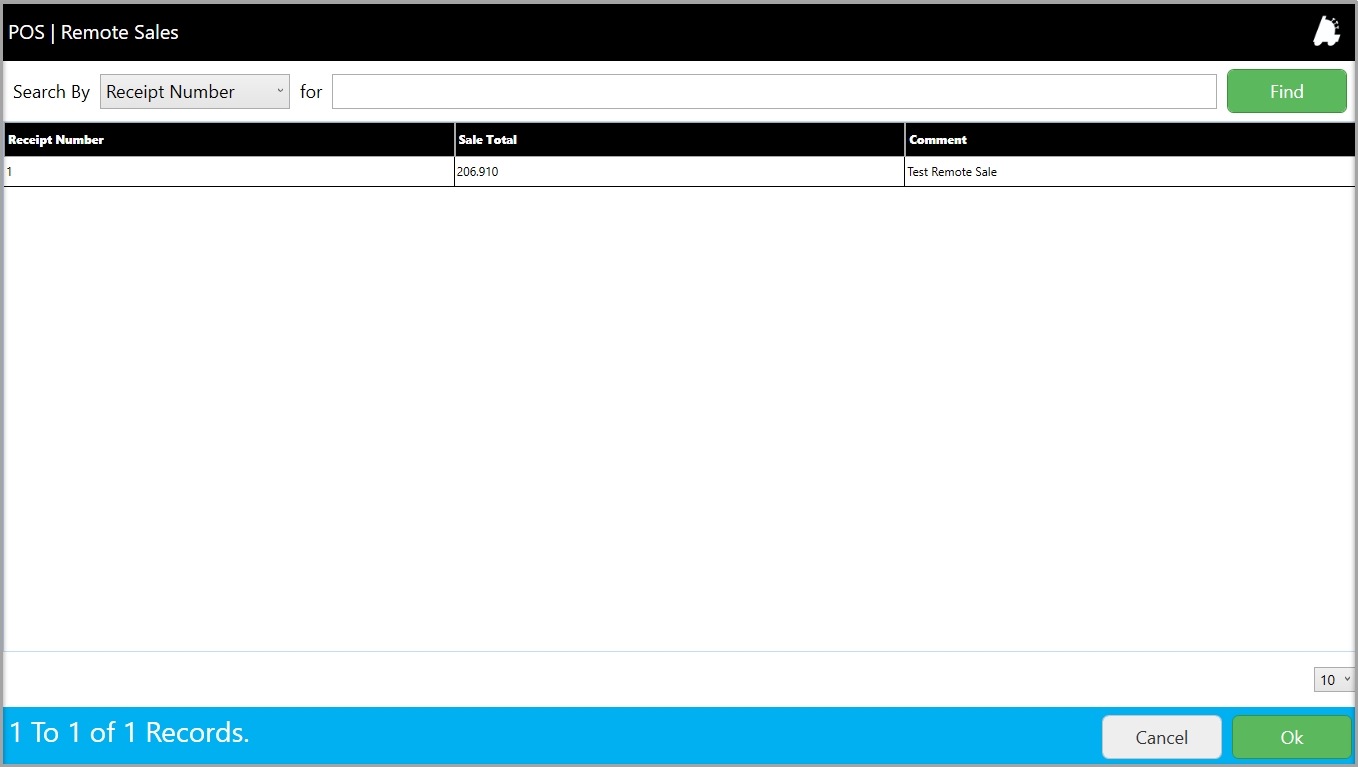Select the Test Remote Sale comment cell
The height and width of the screenshot is (767, 1358).
click(951, 172)
